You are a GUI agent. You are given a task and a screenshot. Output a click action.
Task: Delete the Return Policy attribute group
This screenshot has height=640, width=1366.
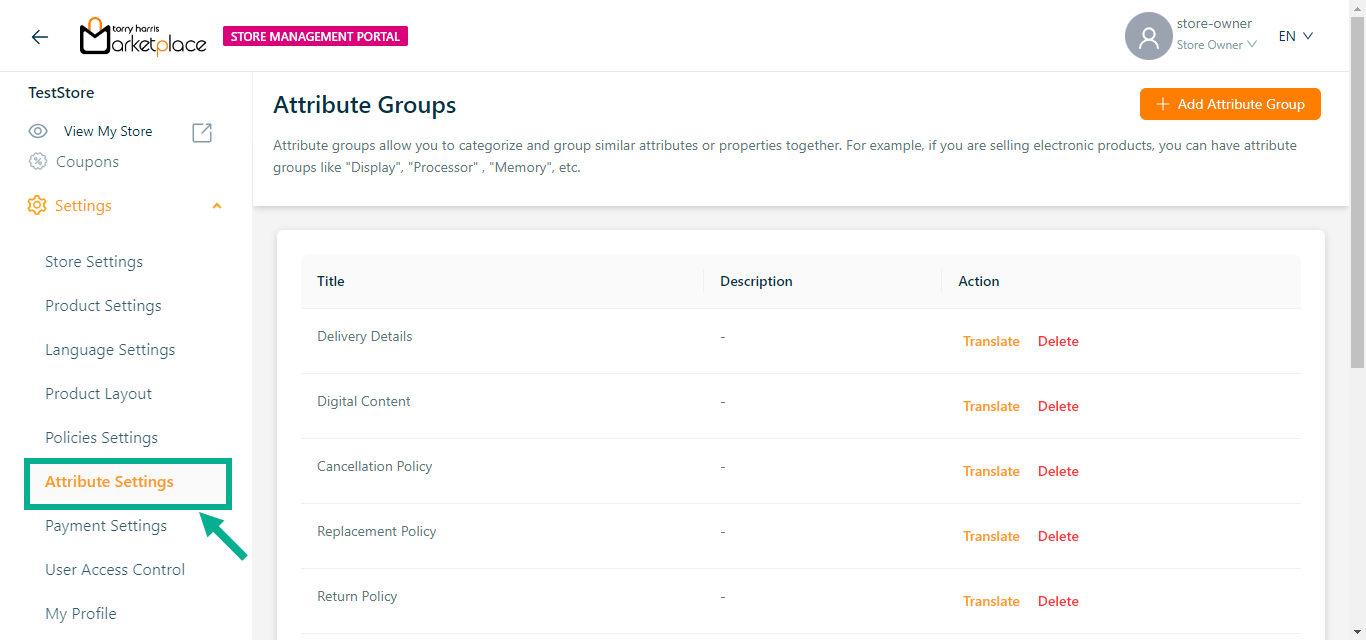pos(1058,601)
